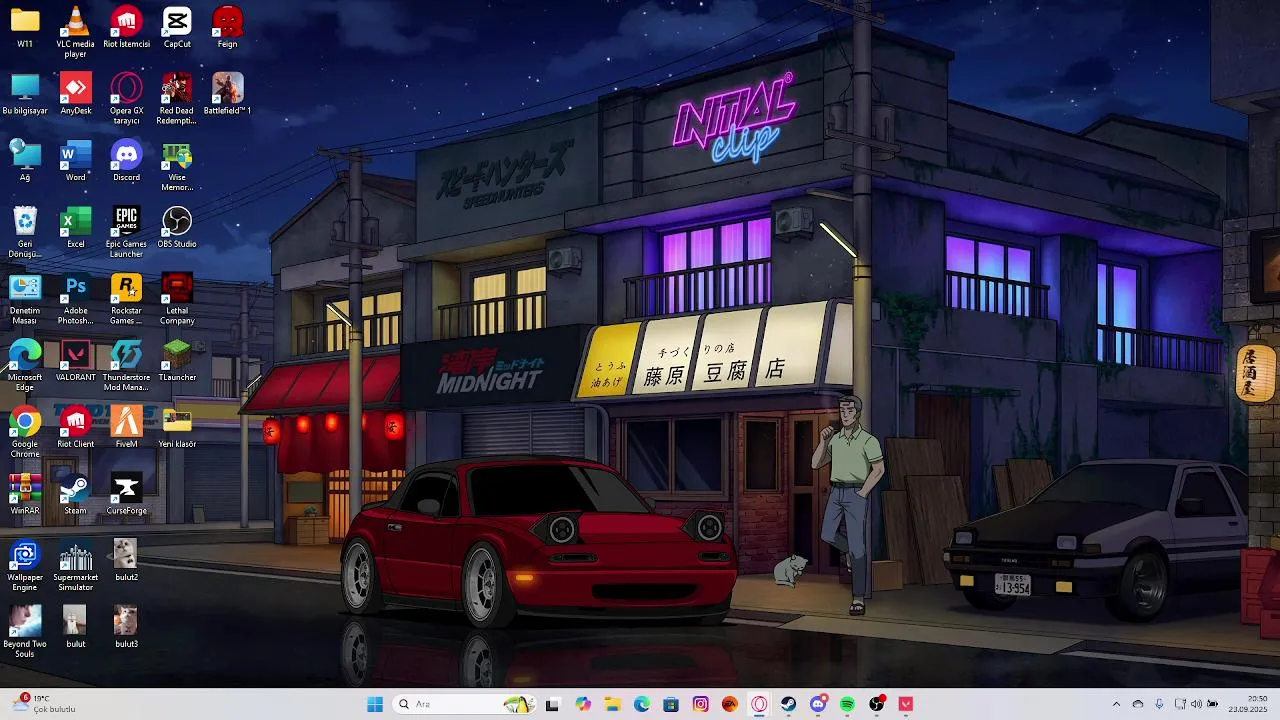Switch to Opera GX on taskbar
Viewport: 1280px width, 720px height.
coord(759,704)
